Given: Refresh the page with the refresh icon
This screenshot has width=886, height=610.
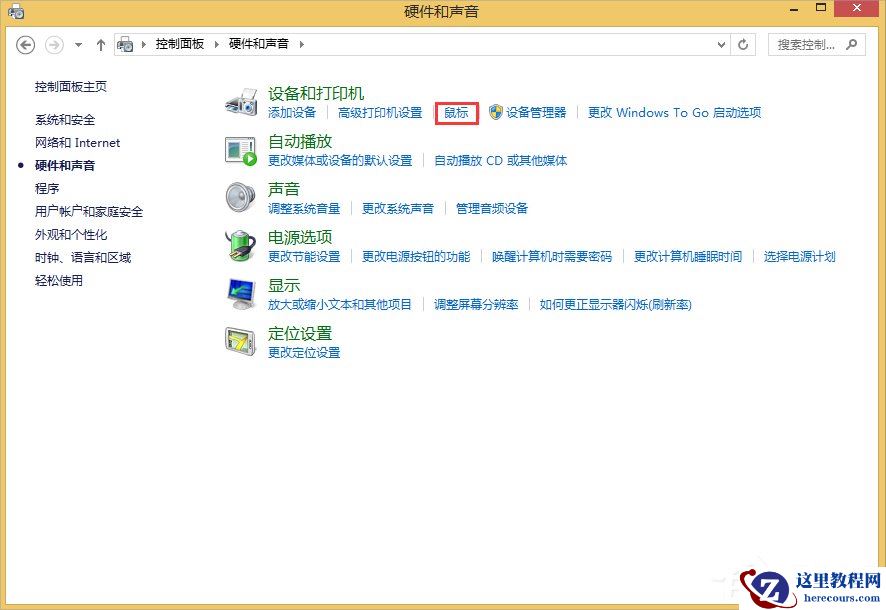Looking at the screenshot, I should tap(743, 44).
